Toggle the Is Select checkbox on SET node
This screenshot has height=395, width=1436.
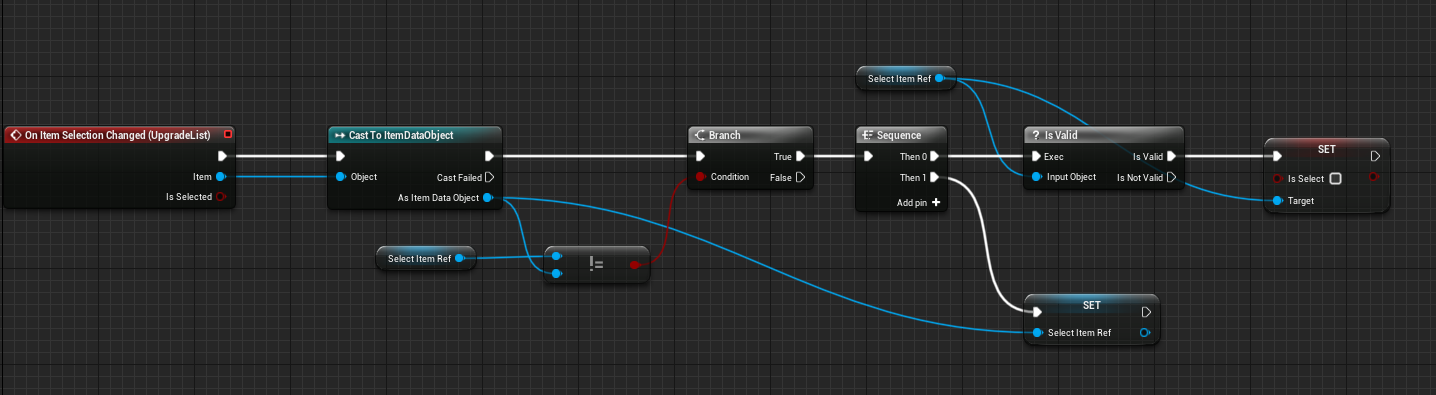[x=1336, y=179]
